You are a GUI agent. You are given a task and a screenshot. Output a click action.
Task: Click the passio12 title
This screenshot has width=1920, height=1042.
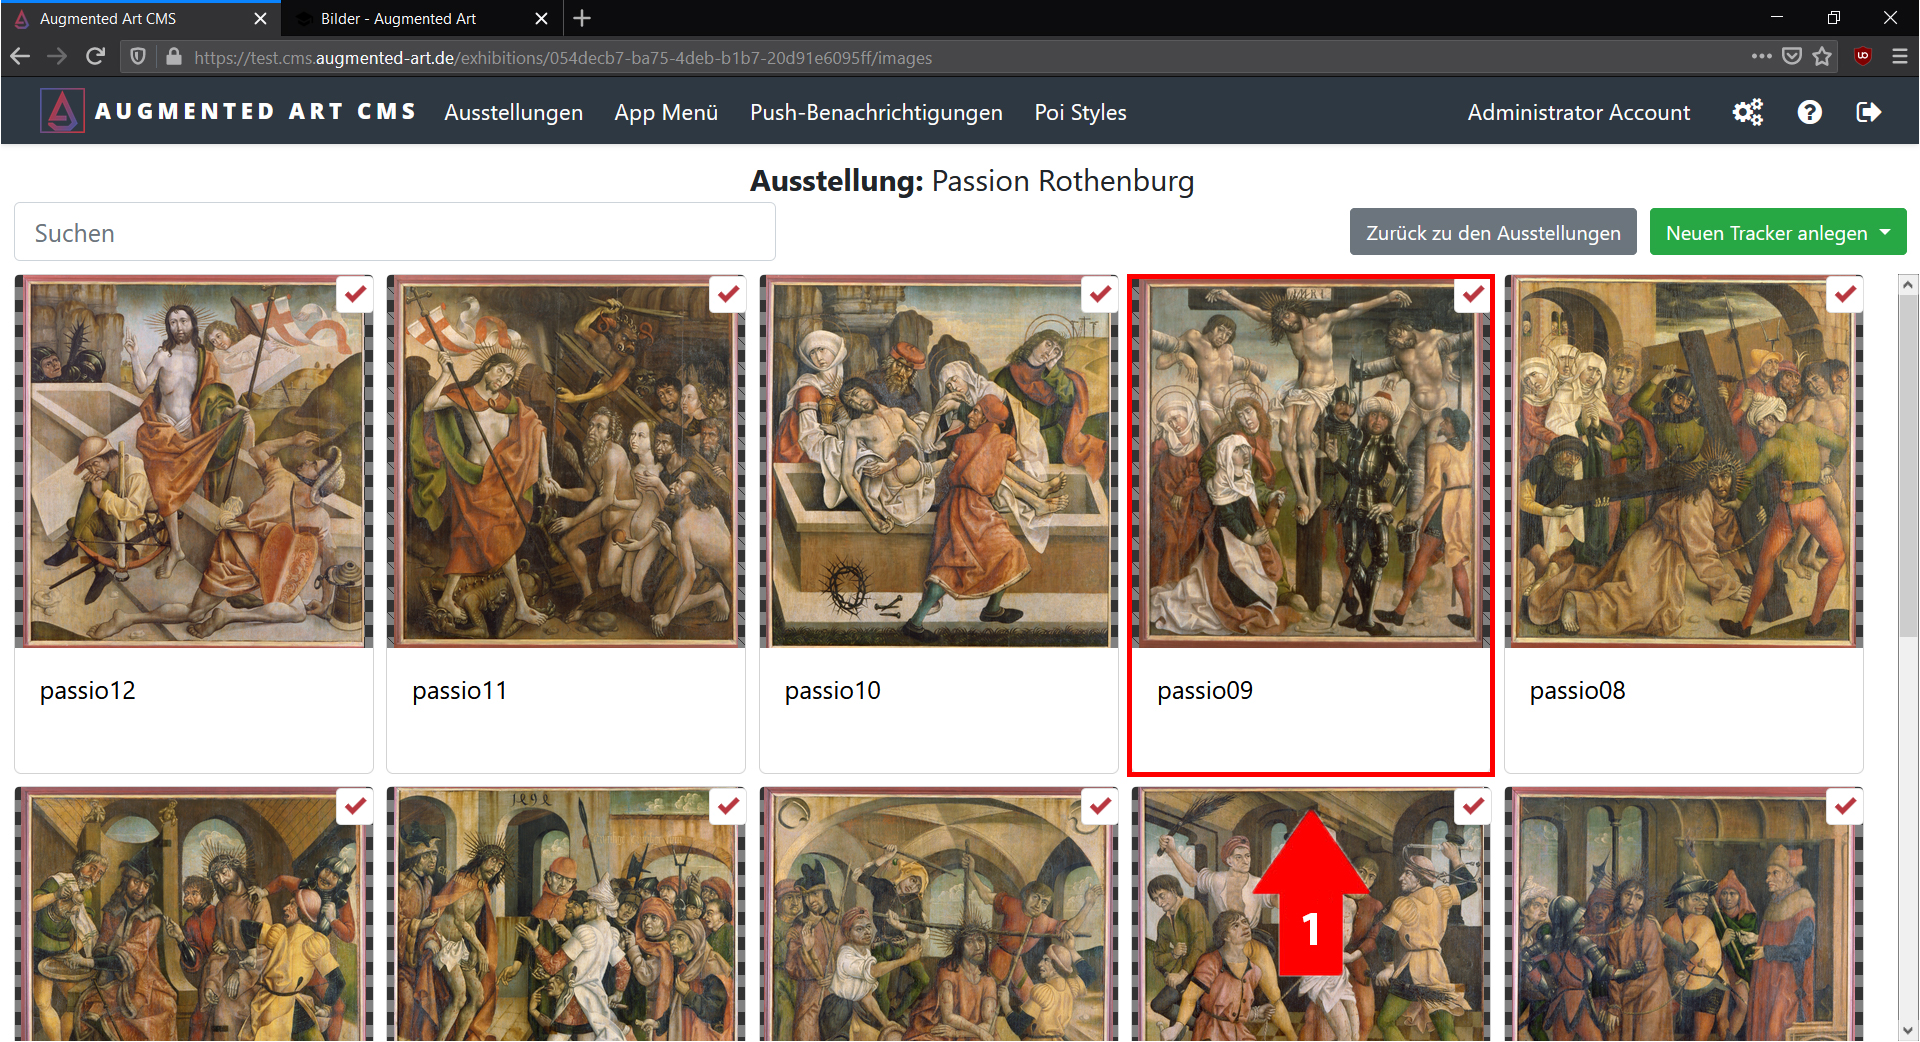point(88,691)
